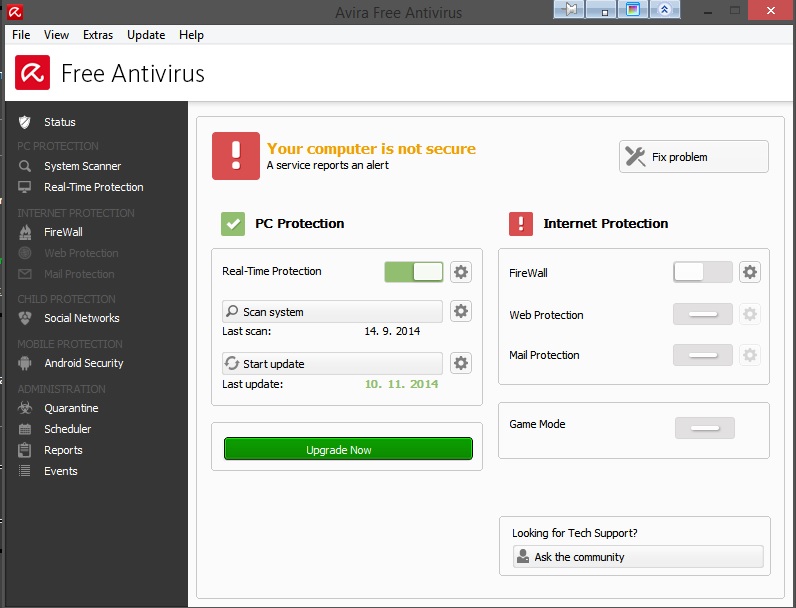Click the last scan date 14. 9. 2014
The image size is (796, 608).
(x=392, y=331)
